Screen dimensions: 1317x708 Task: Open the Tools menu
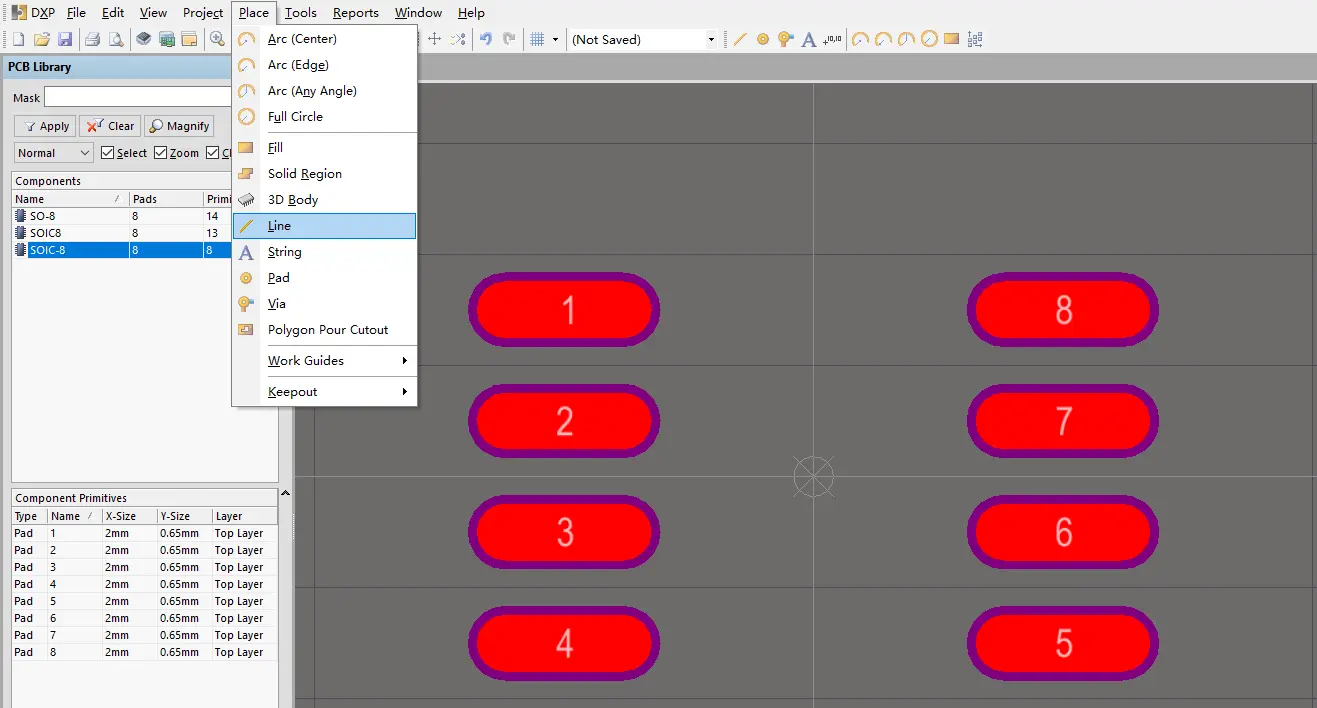coord(300,13)
